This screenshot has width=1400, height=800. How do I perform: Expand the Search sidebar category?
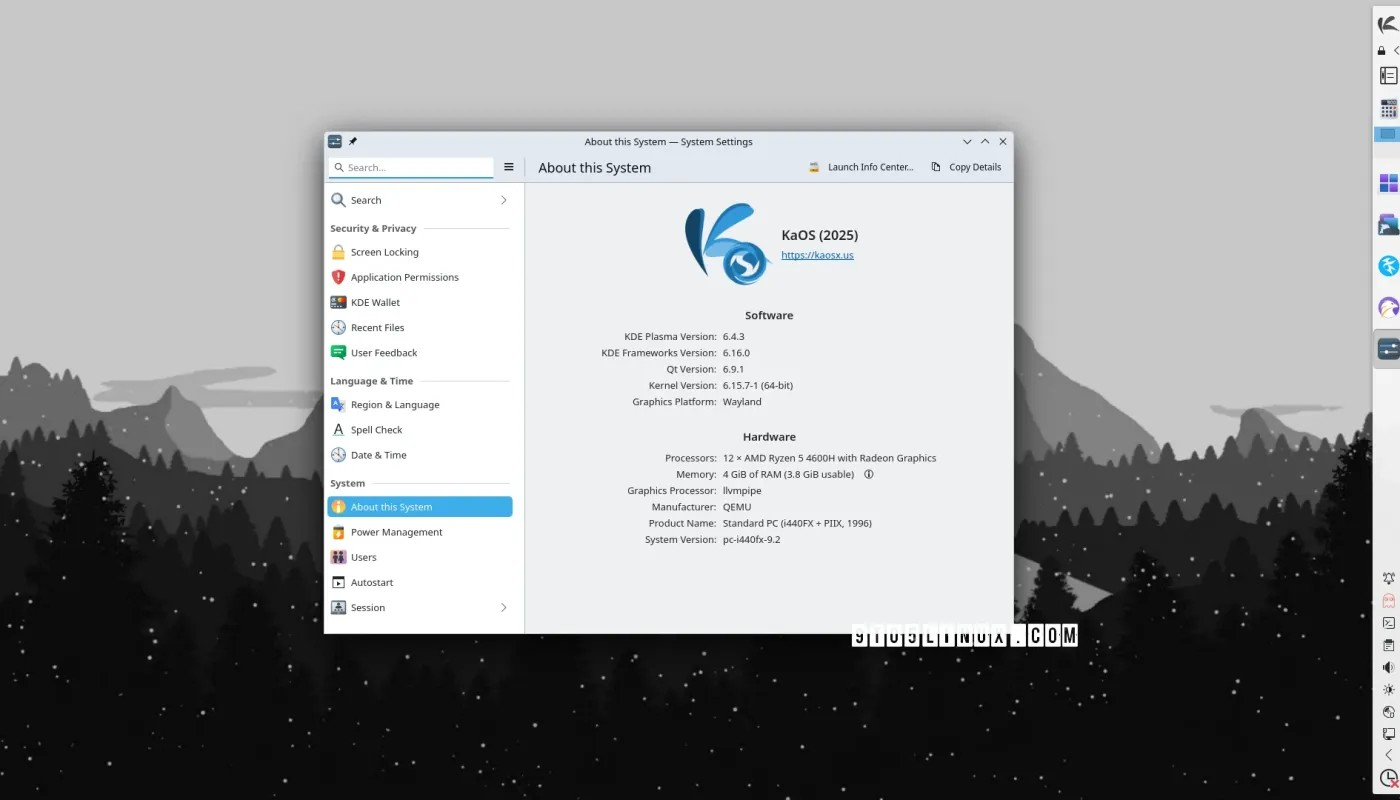point(503,200)
